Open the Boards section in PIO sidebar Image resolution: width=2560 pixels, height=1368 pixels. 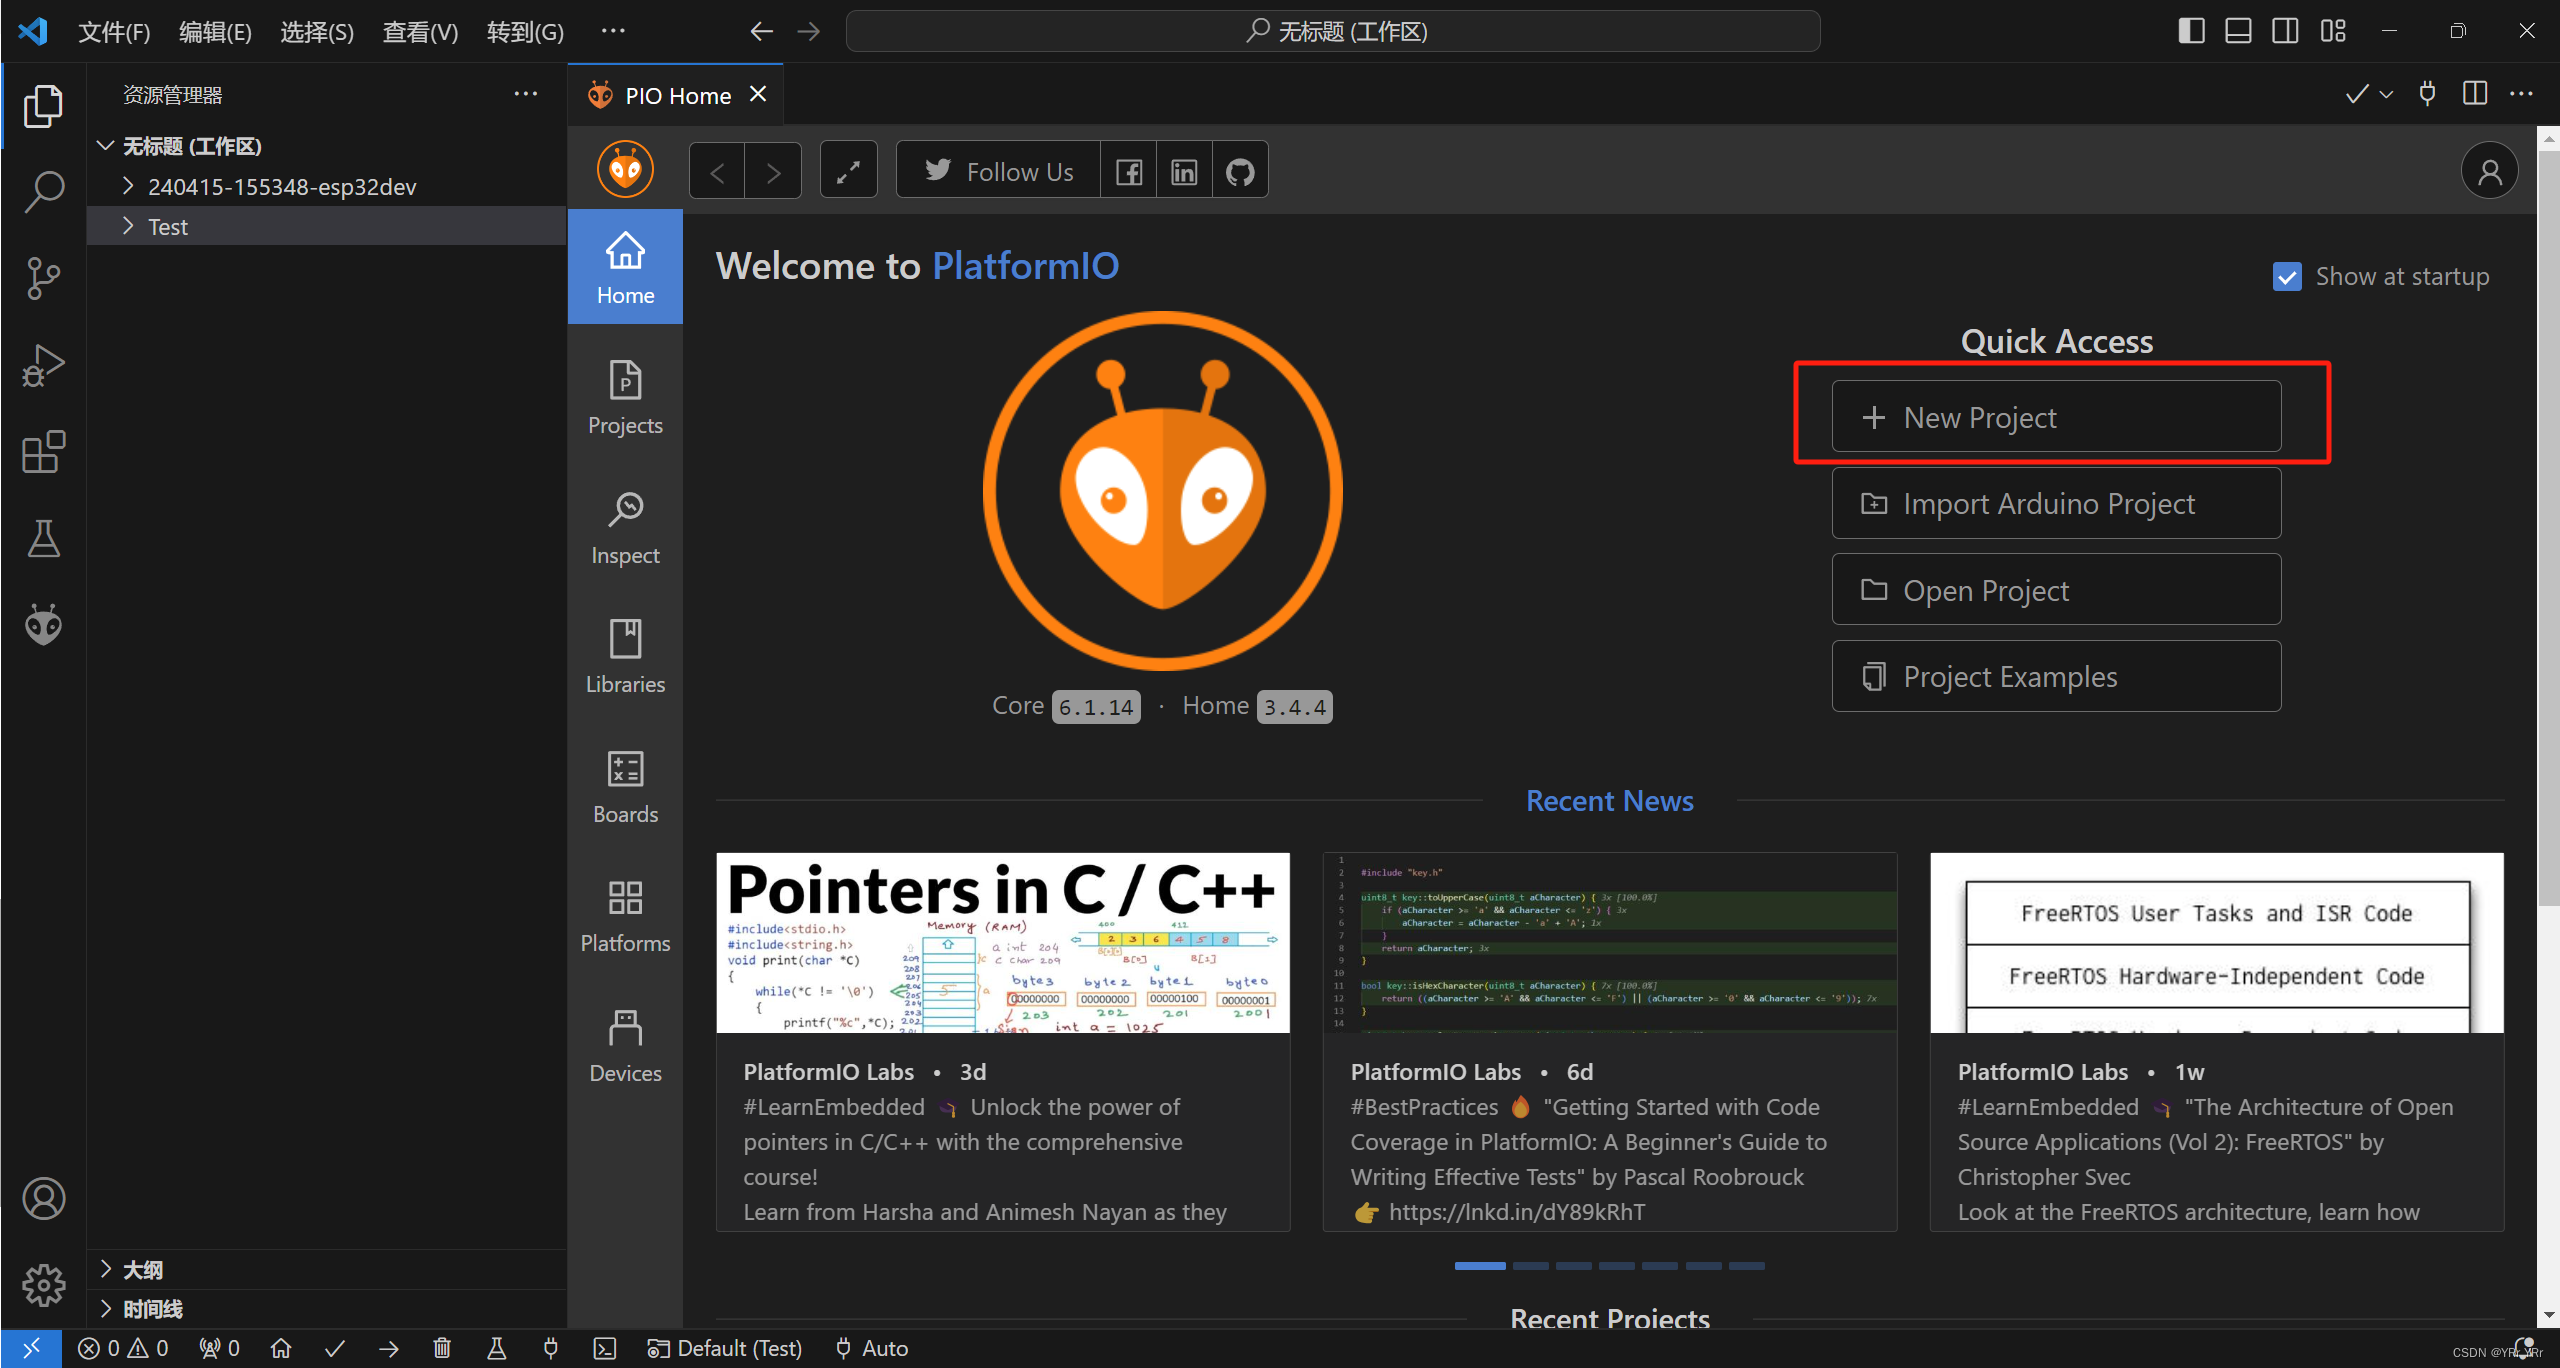click(x=625, y=788)
